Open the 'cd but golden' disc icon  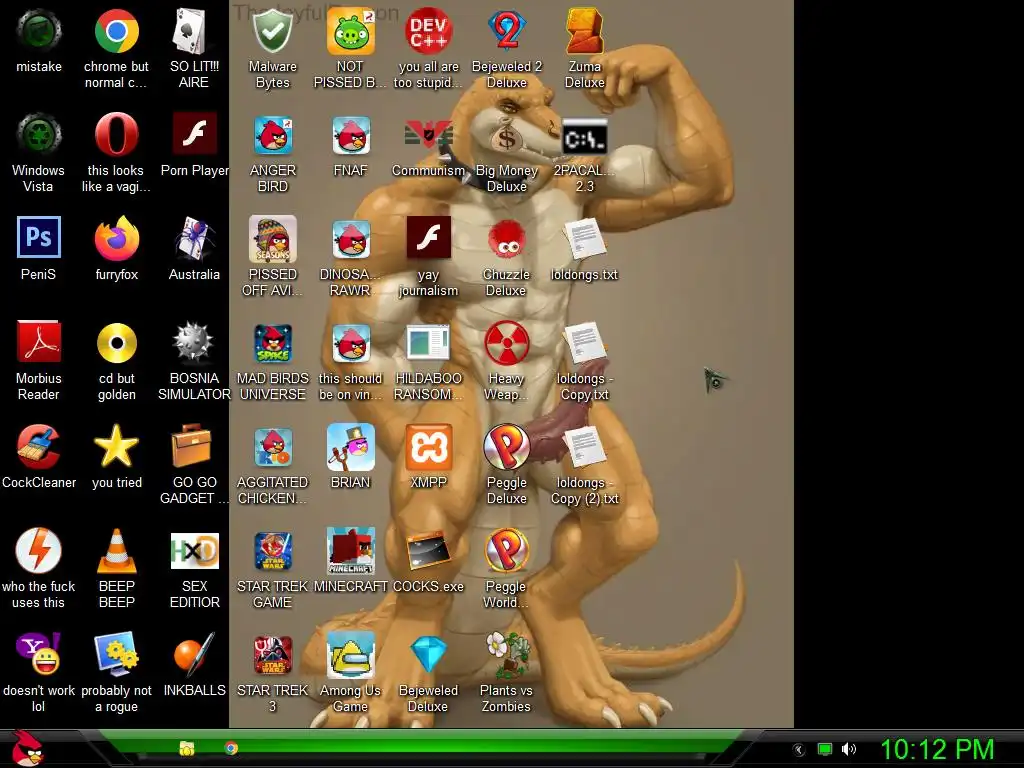116,342
